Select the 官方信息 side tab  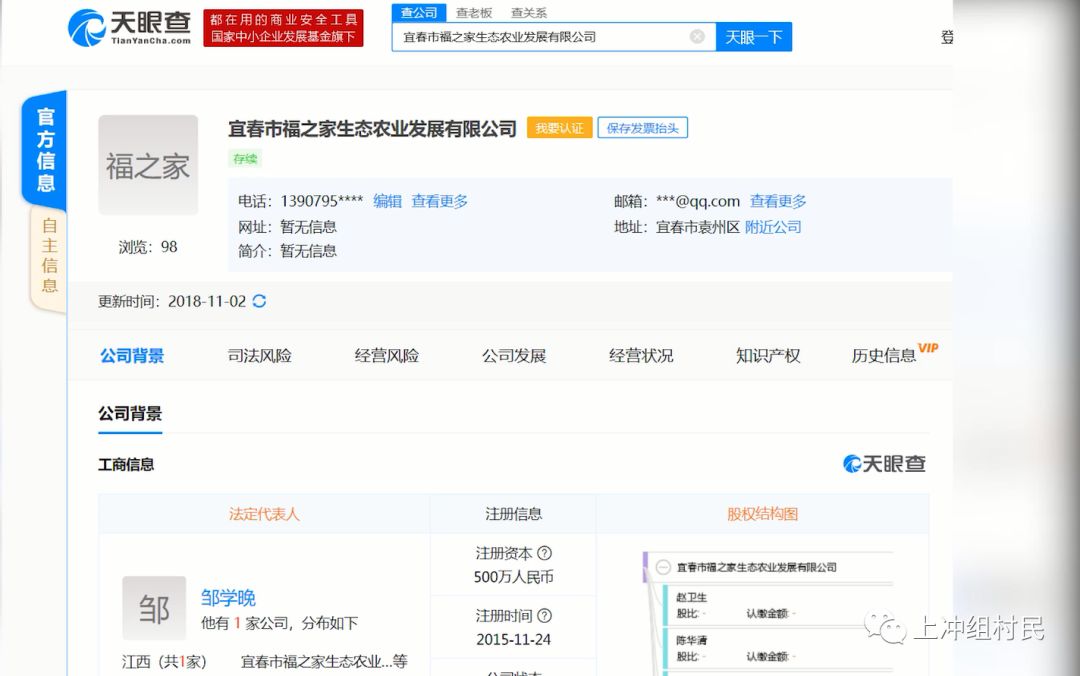click(45, 149)
